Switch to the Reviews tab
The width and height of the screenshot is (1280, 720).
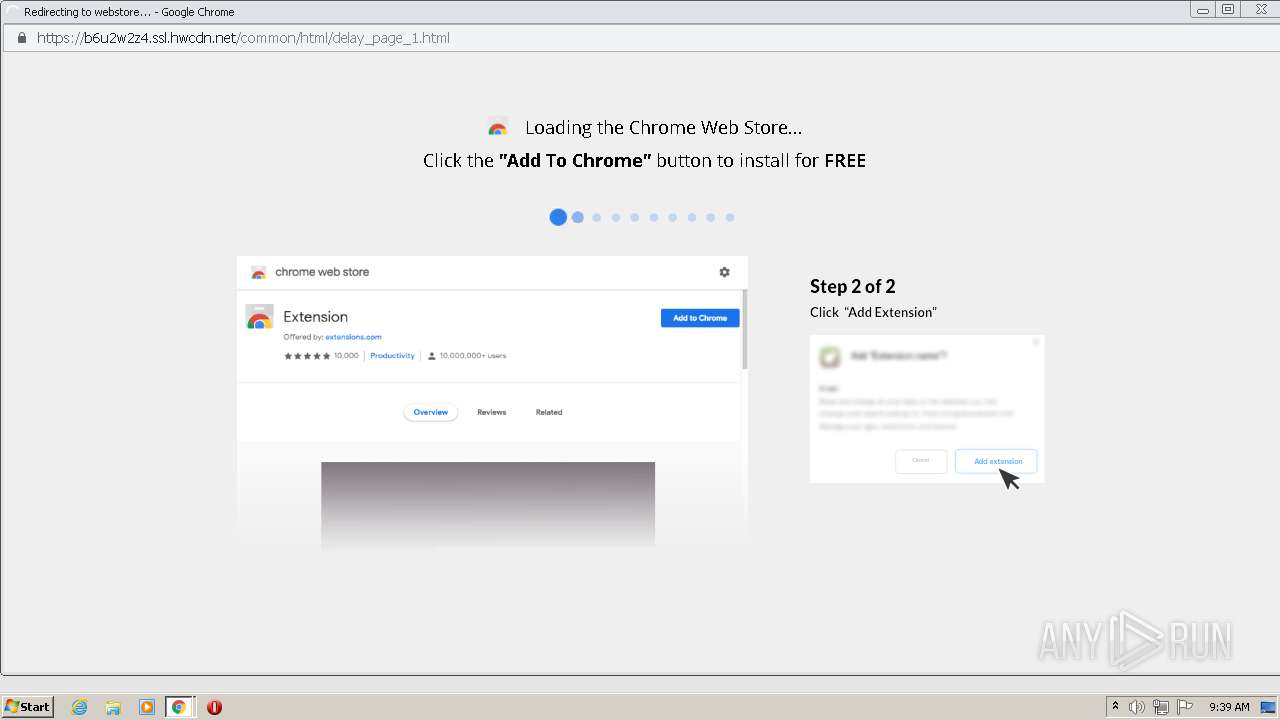coord(492,412)
